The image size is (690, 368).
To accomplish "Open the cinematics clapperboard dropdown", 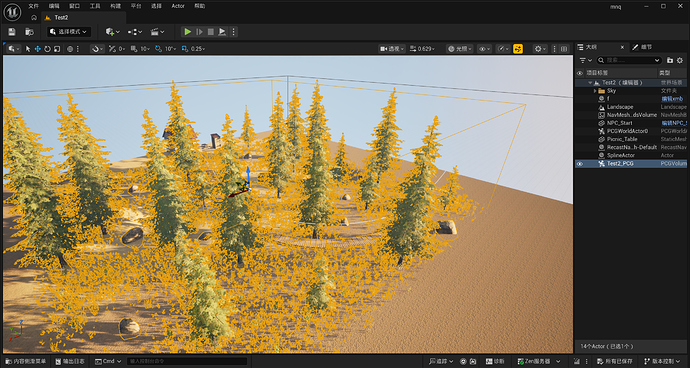I will [x=158, y=32].
